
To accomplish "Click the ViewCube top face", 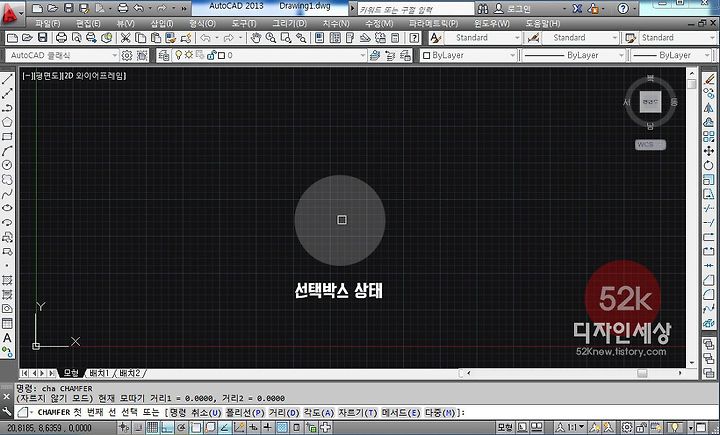I will click(x=650, y=102).
